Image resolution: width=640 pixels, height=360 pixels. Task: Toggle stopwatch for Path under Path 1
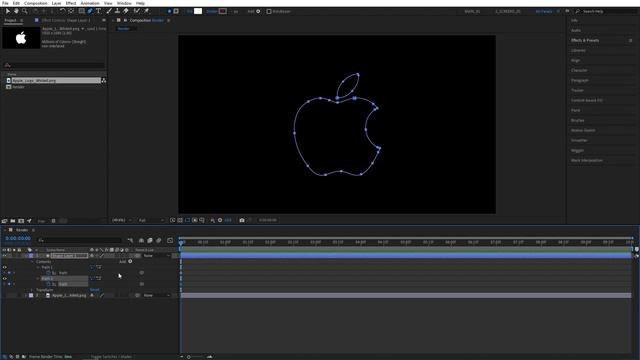point(48,273)
